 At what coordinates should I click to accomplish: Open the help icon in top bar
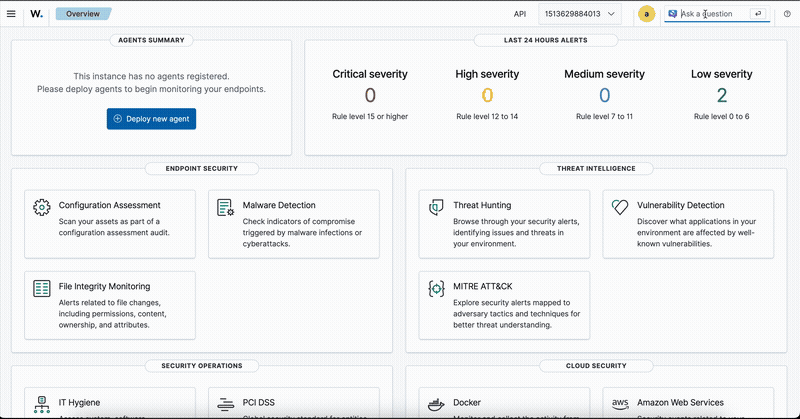pyautogui.click(x=787, y=14)
